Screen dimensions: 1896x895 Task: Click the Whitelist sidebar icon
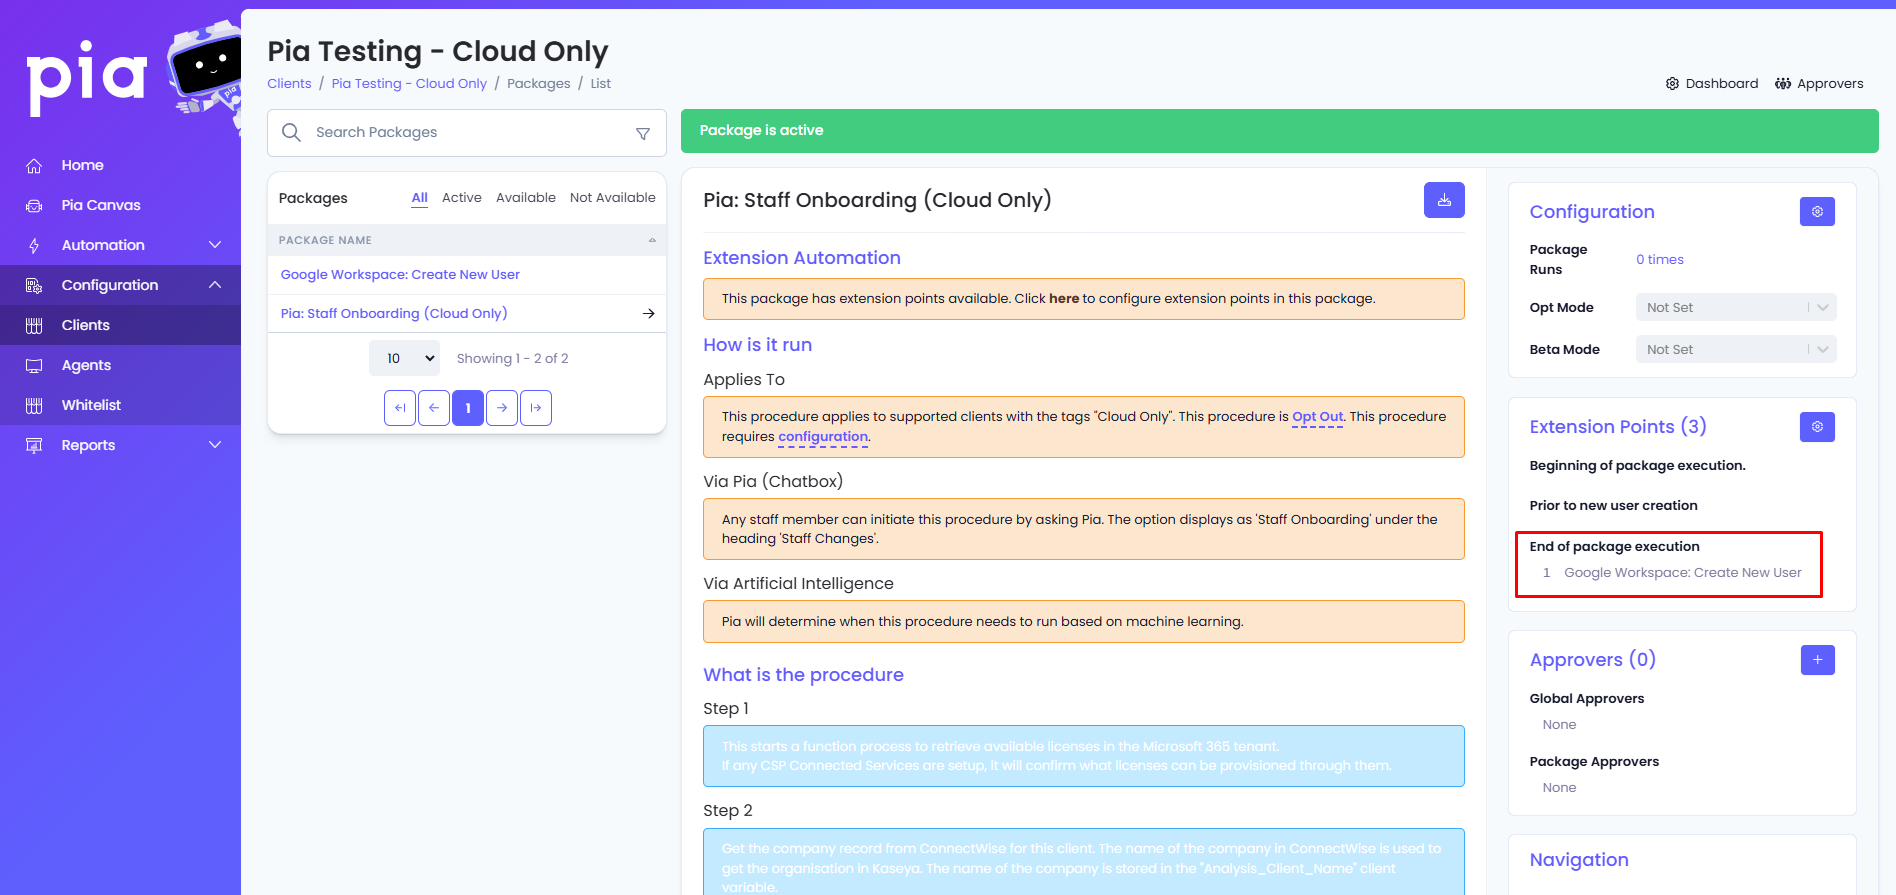[34, 406]
